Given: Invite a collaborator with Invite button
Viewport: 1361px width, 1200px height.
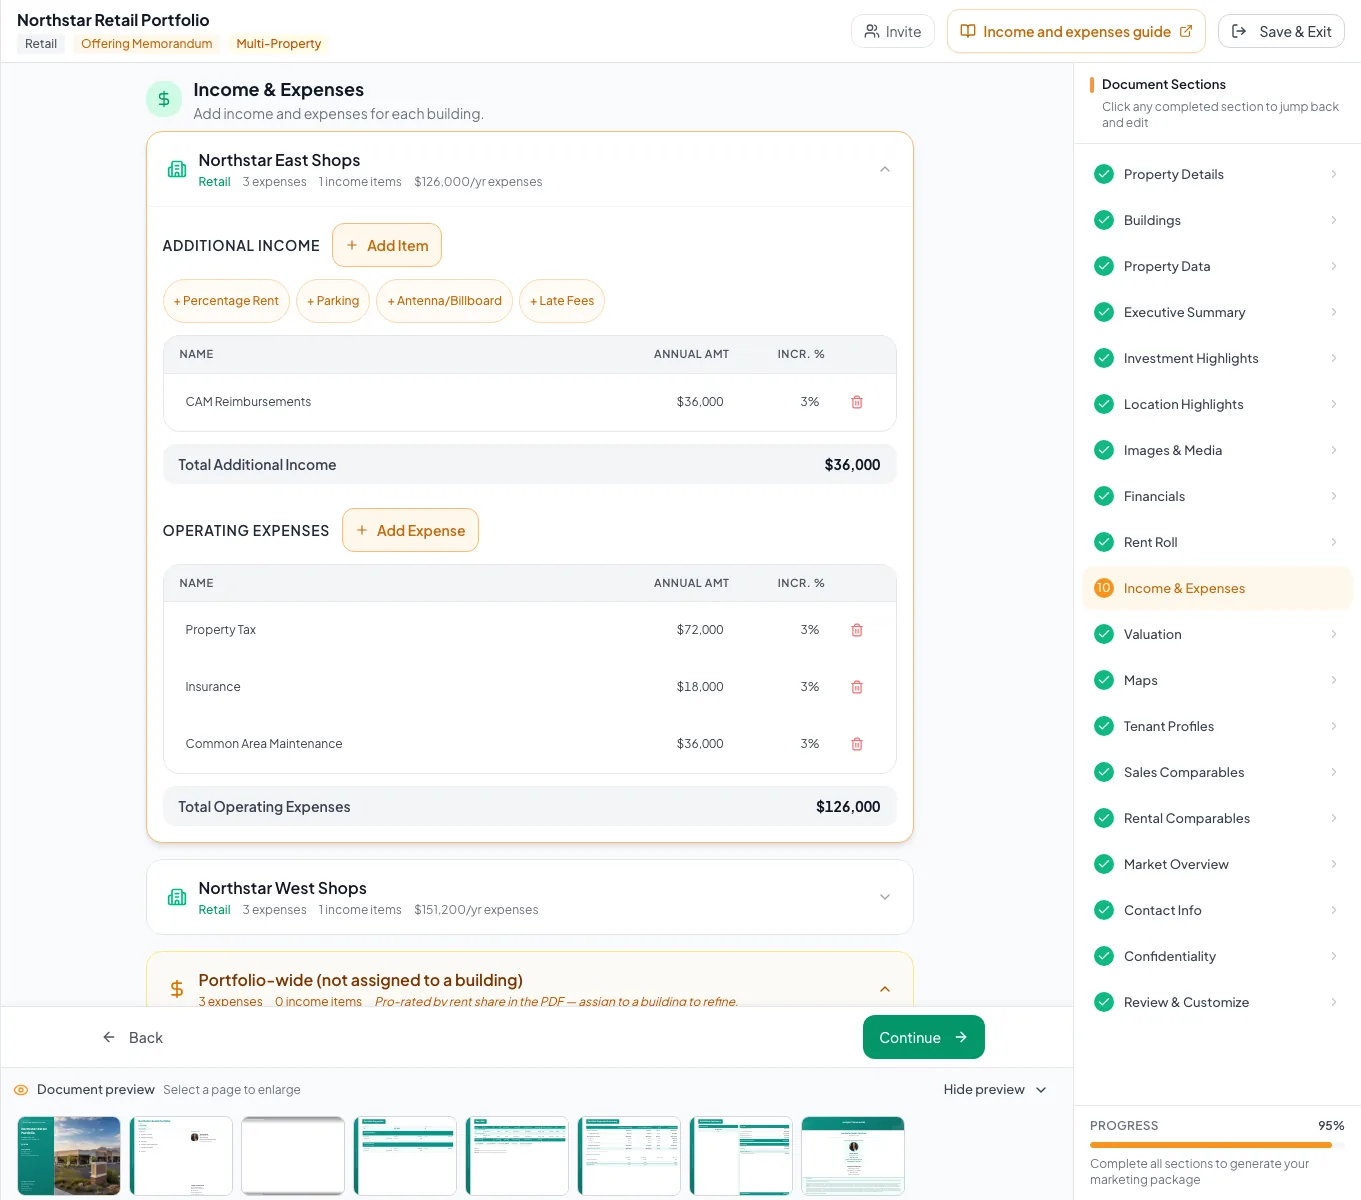Looking at the screenshot, I should point(893,32).
